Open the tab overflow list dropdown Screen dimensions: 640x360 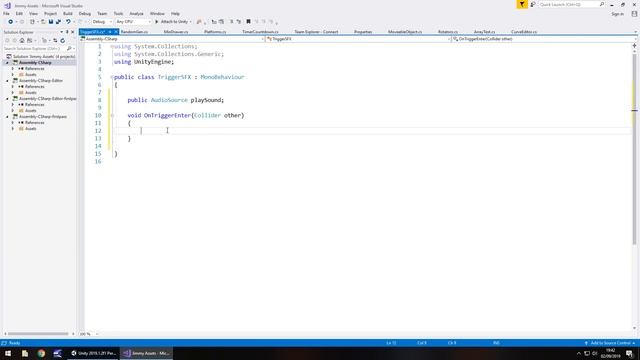[x=636, y=32]
